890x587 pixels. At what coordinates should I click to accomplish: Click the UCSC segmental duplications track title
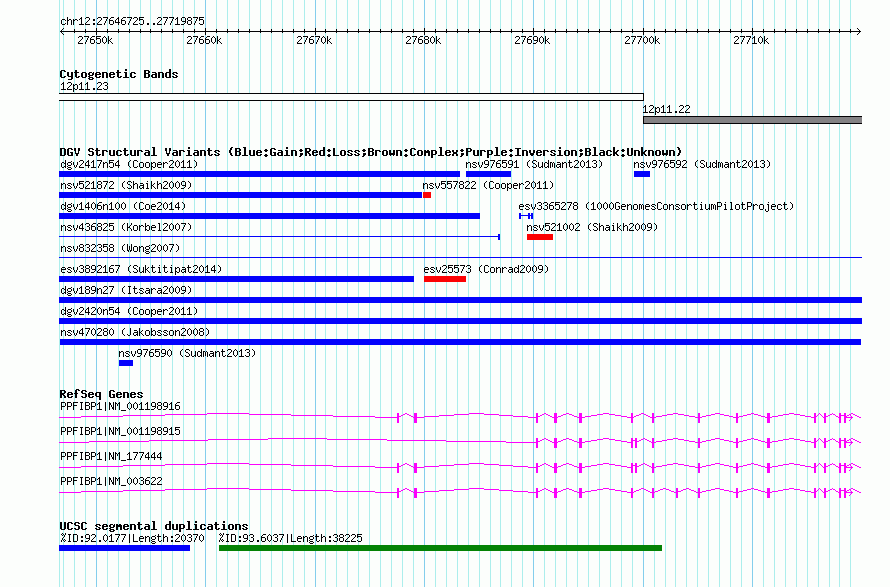pyautogui.click(x=154, y=526)
